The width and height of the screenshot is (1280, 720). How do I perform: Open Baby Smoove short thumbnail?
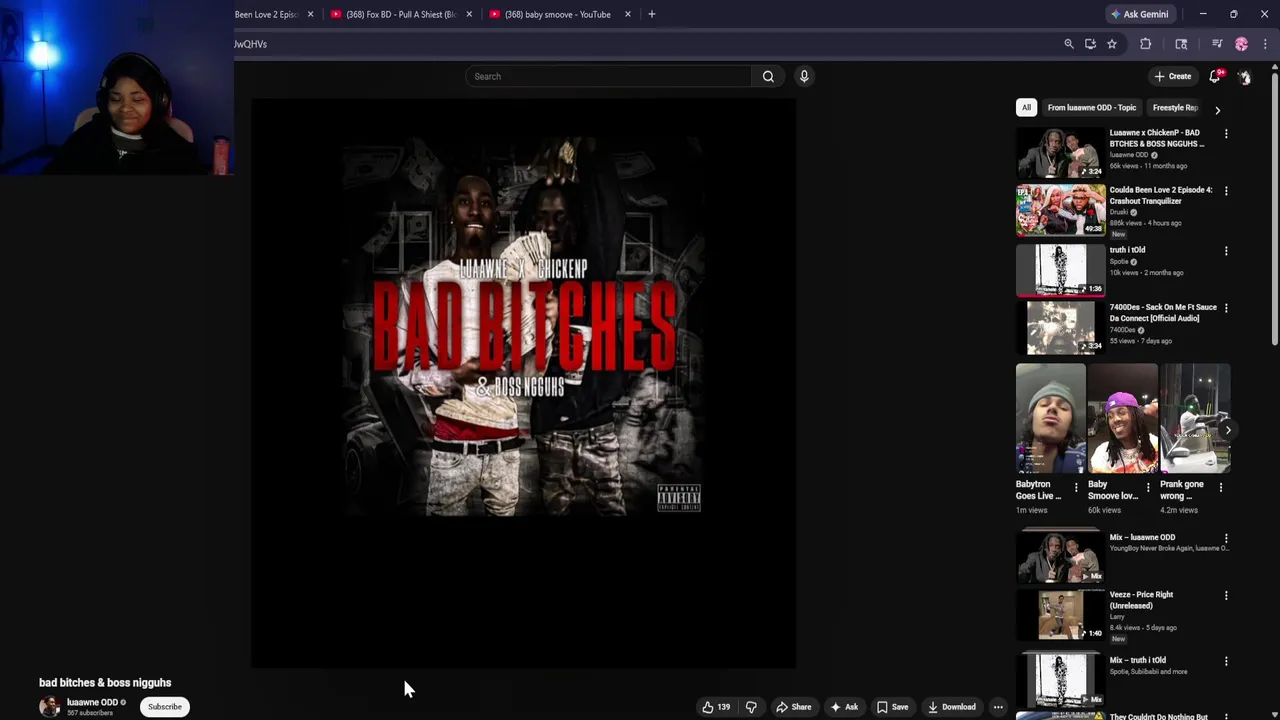[1123, 418]
